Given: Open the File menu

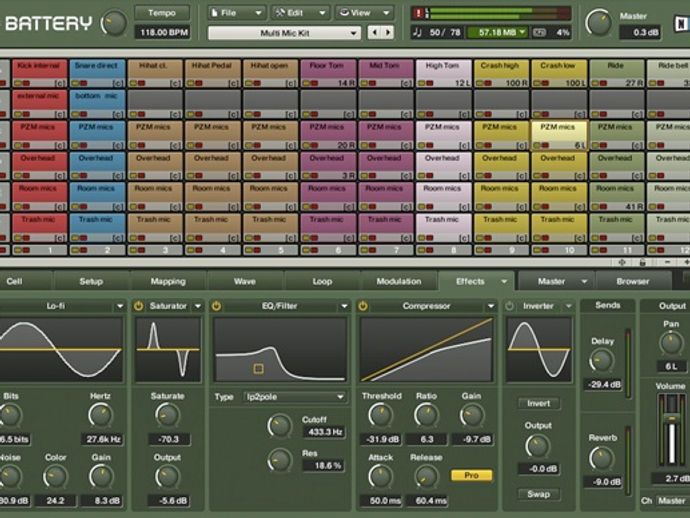Looking at the screenshot, I should (237, 13).
